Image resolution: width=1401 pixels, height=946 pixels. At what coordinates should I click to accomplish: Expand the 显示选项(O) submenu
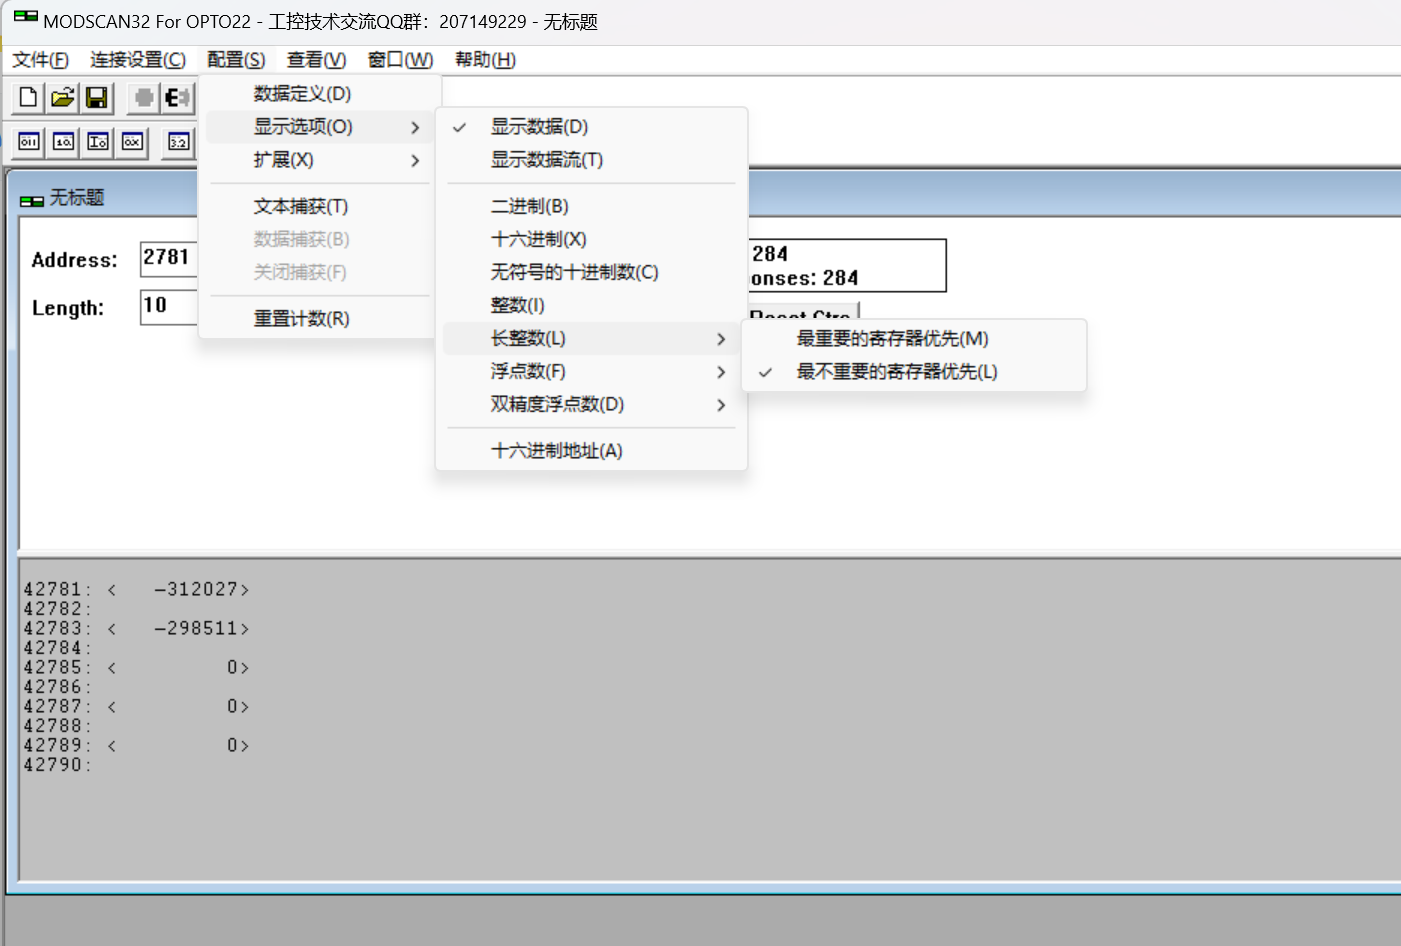click(319, 127)
